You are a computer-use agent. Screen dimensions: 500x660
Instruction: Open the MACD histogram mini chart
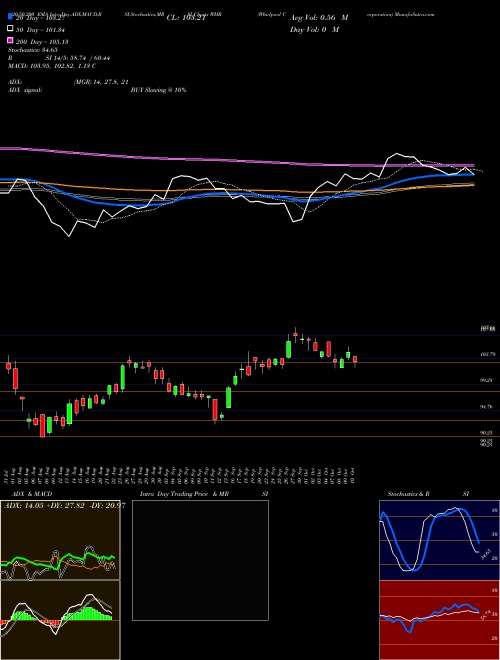[60, 620]
